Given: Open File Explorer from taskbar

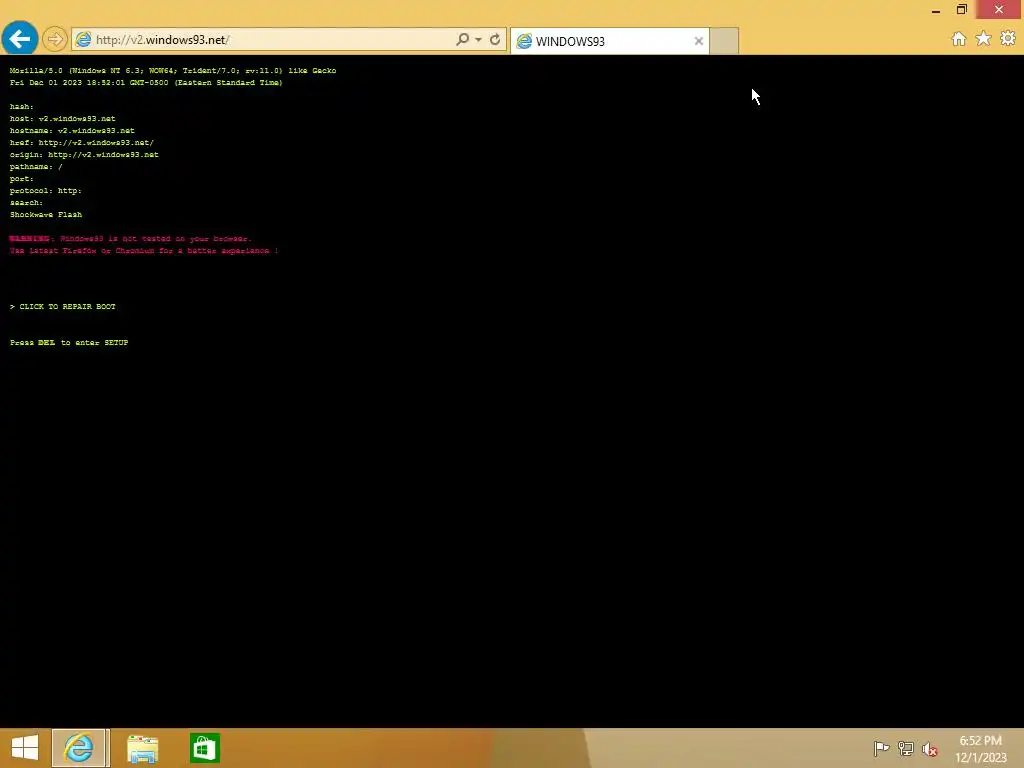Looking at the screenshot, I should pos(142,748).
